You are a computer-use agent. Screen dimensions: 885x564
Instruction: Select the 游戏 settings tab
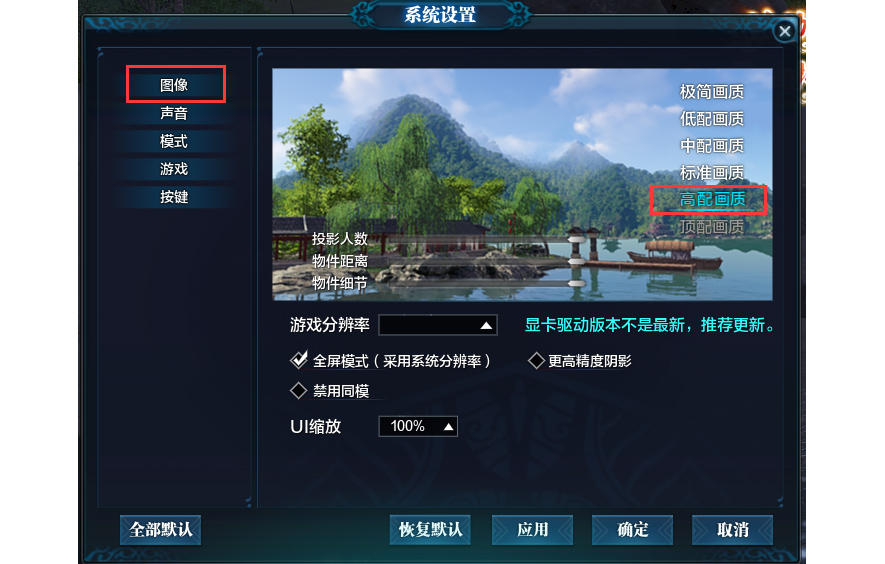[x=174, y=169]
